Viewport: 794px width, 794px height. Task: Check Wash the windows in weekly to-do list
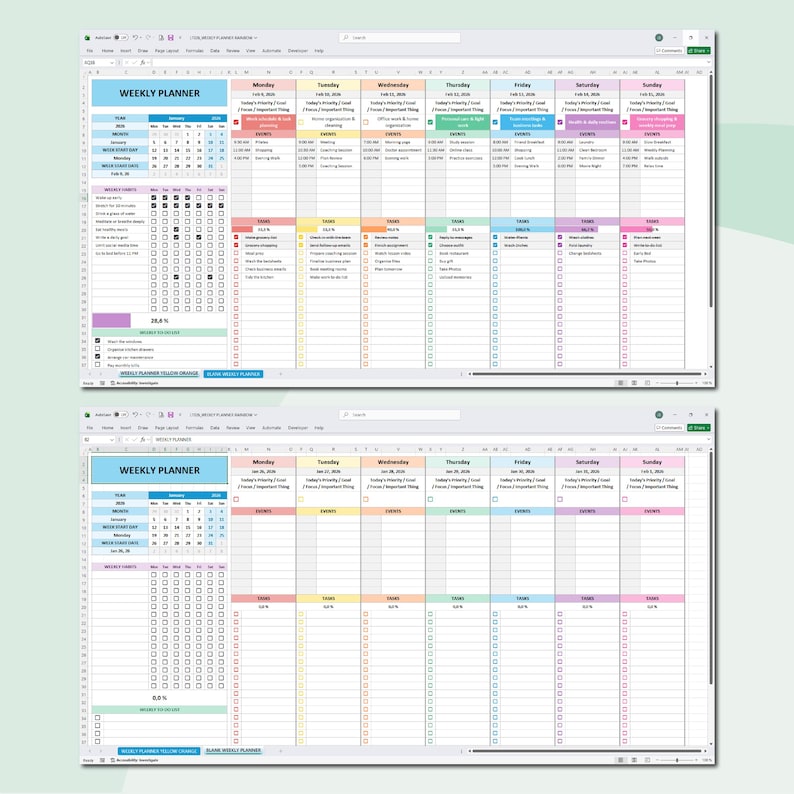pos(98,341)
